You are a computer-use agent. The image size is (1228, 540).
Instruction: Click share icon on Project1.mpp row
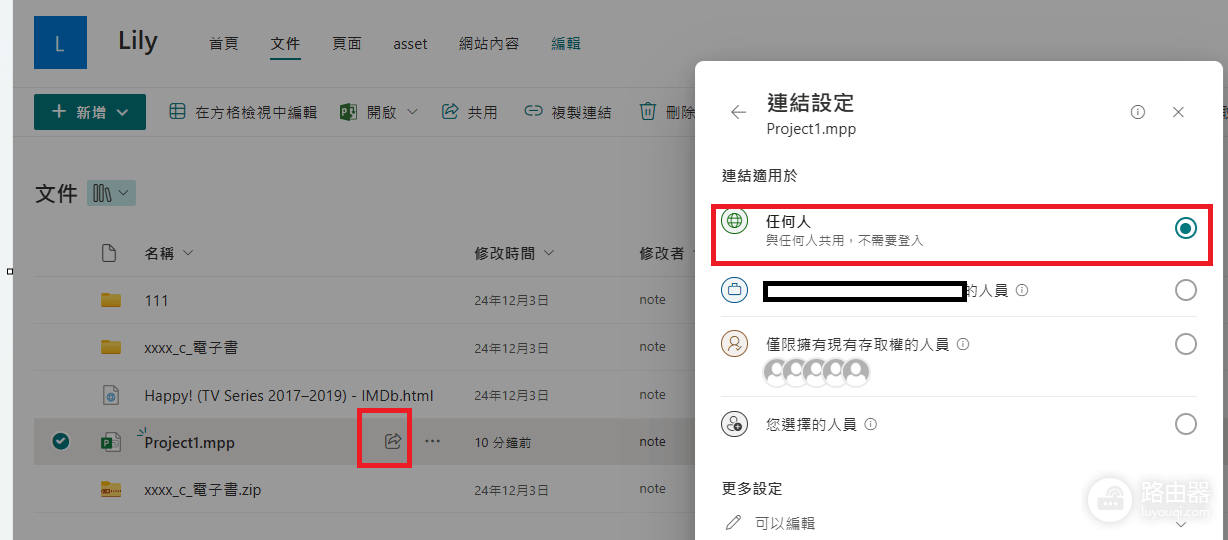click(x=393, y=441)
